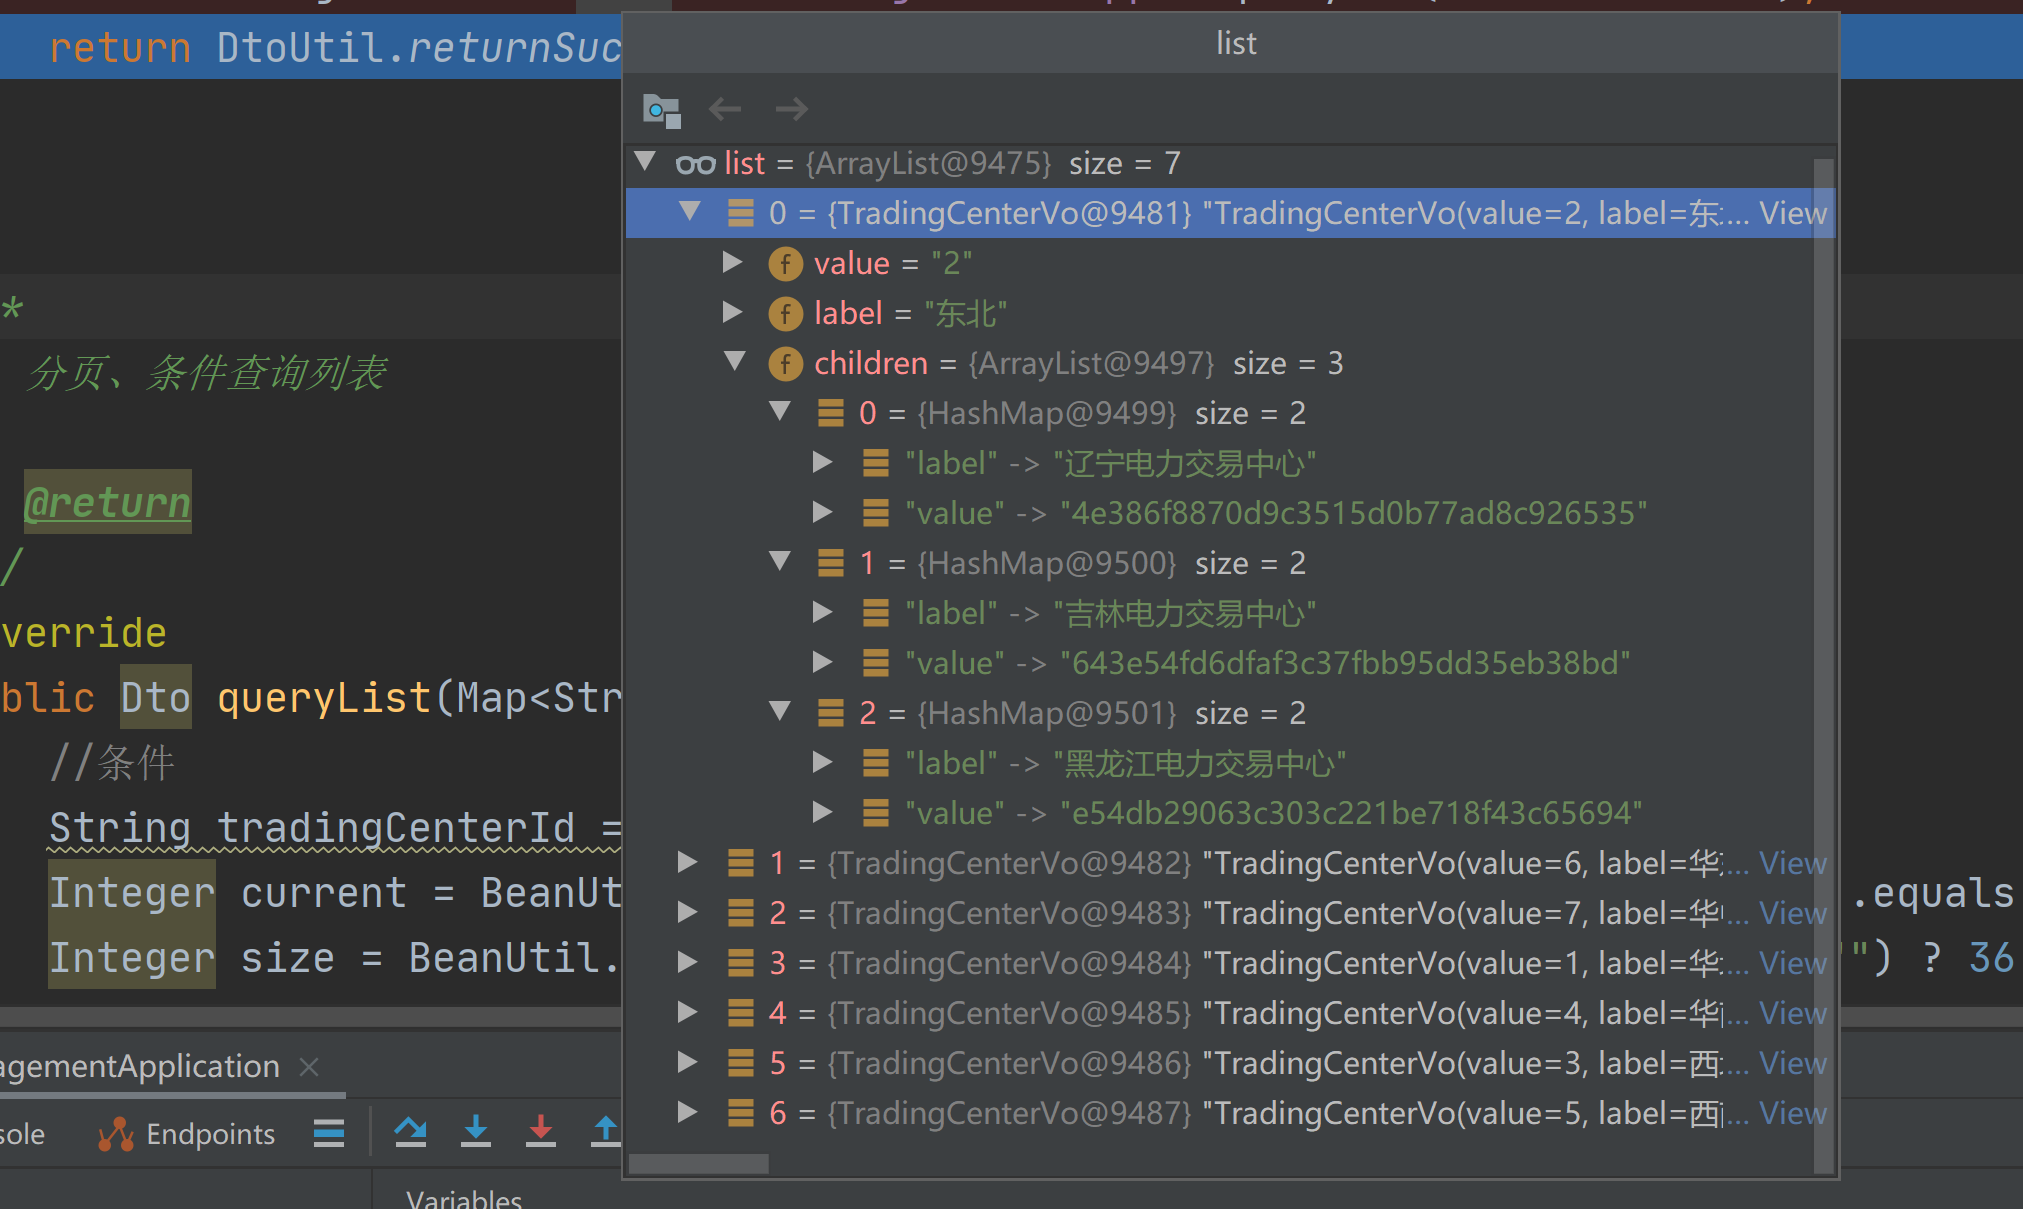Viewport: 2023px width, 1209px height.
Task: Click the Step Out debug icon
Action: 605,1131
